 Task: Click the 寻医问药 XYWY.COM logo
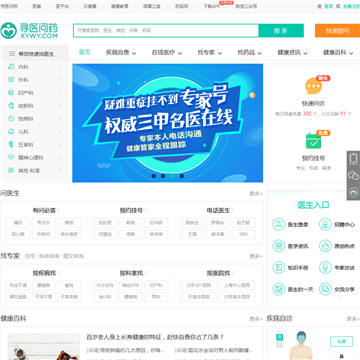click(x=29, y=30)
